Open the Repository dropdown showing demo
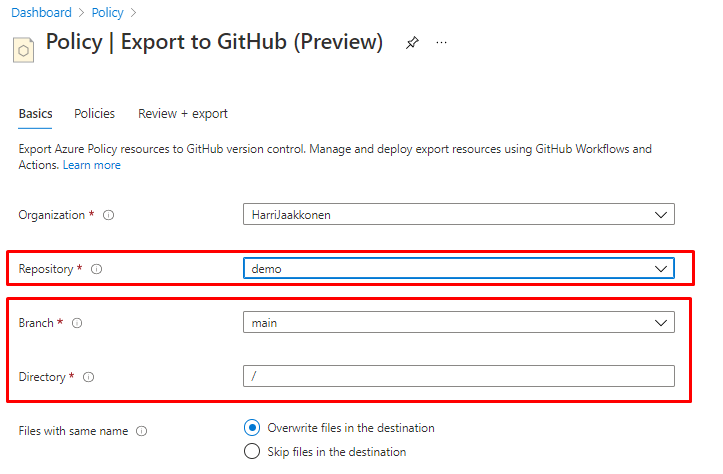The image size is (723, 474). pyautogui.click(x=458, y=268)
